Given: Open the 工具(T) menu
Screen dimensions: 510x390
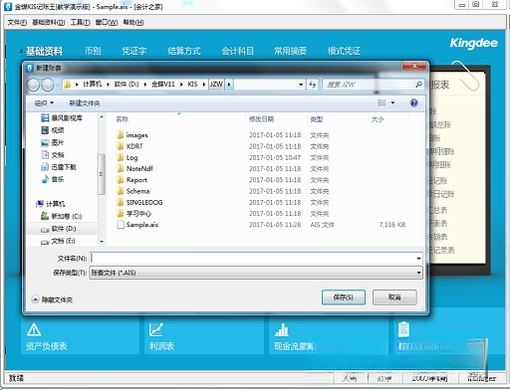Looking at the screenshot, I should coord(80,22).
